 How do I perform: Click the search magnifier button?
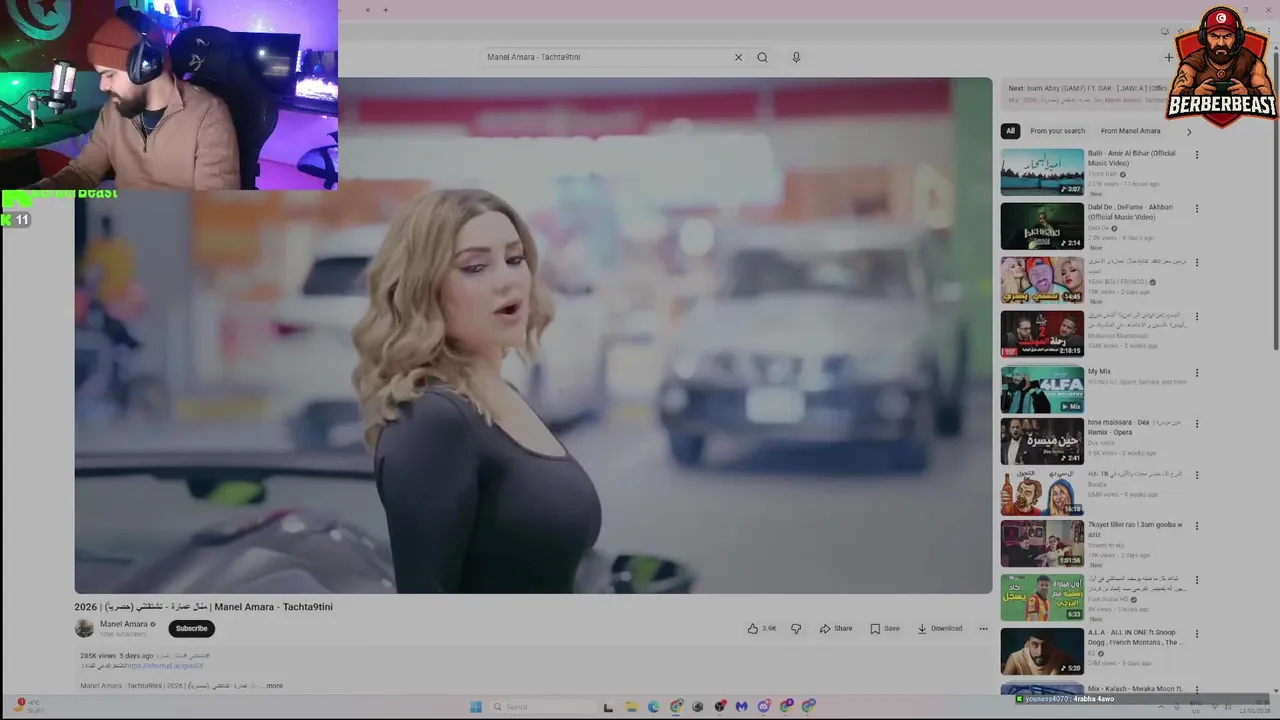point(762,57)
